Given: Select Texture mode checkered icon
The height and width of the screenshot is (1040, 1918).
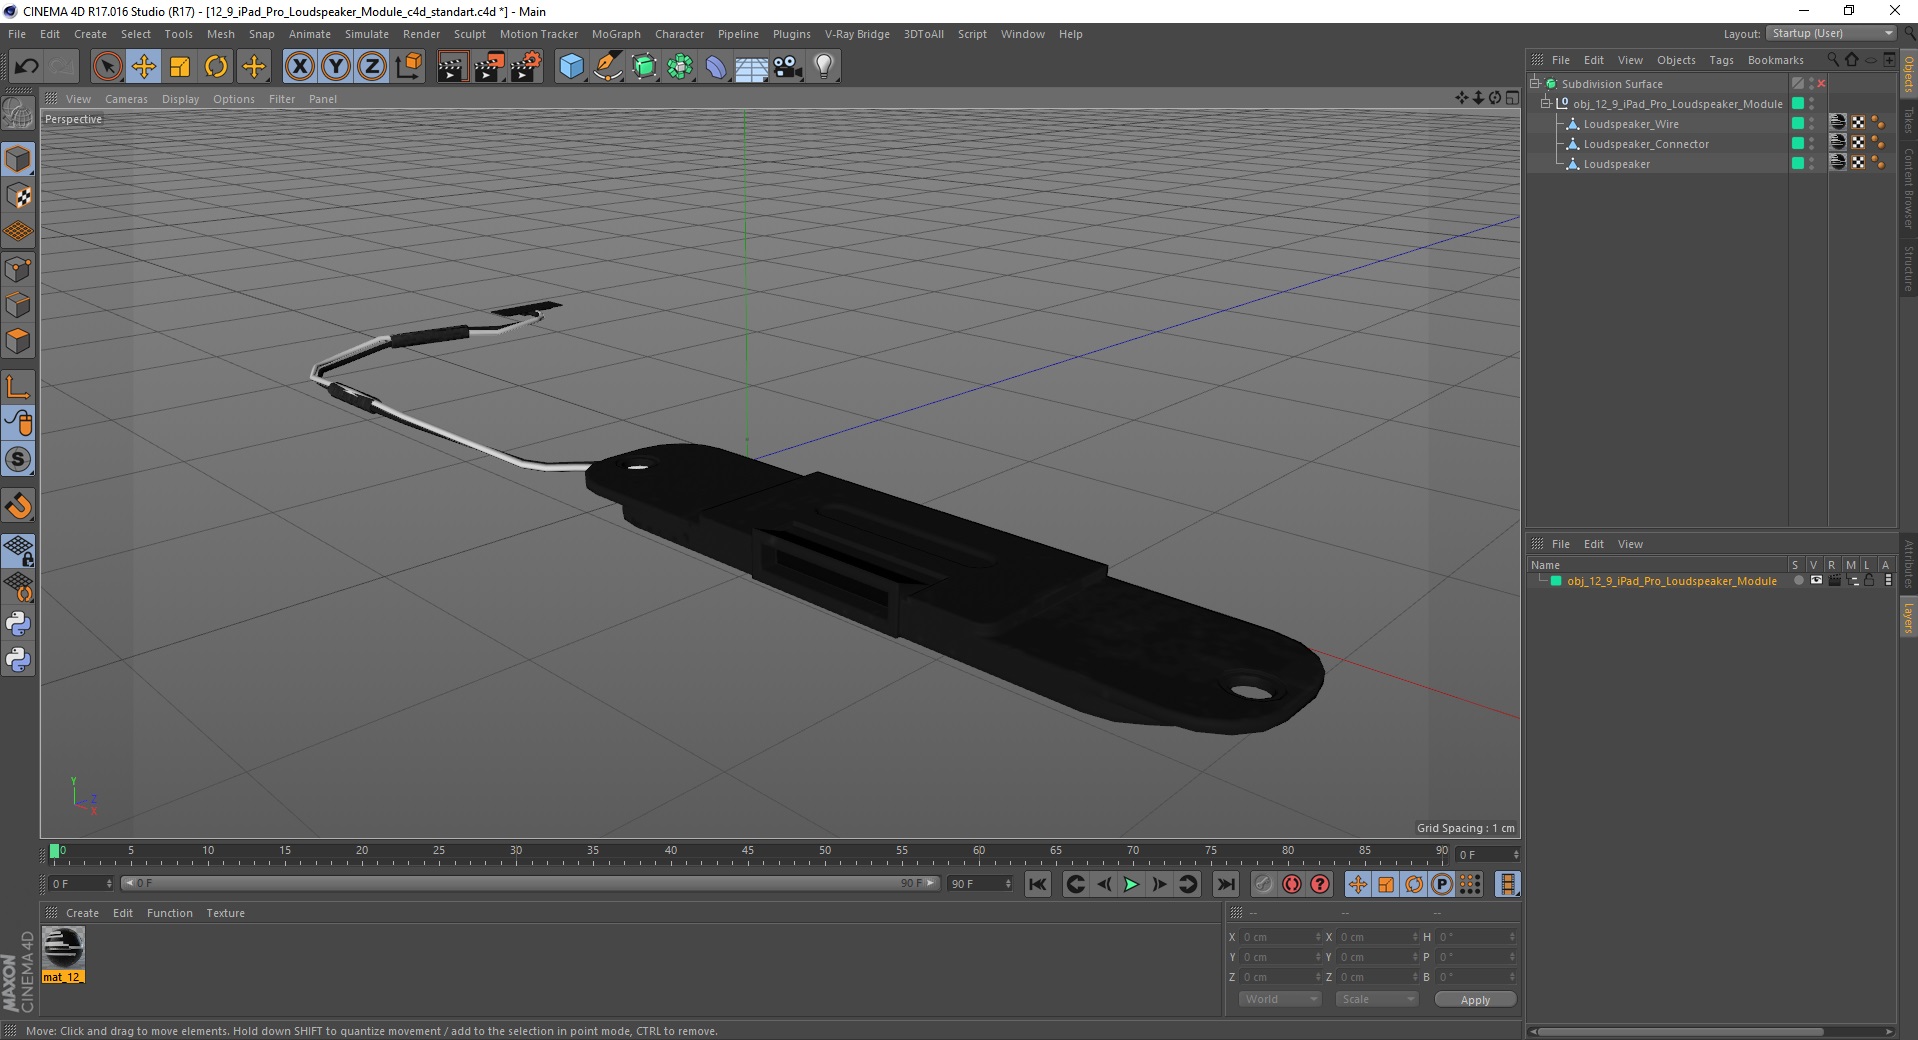Looking at the screenshot, I should 18,196.
